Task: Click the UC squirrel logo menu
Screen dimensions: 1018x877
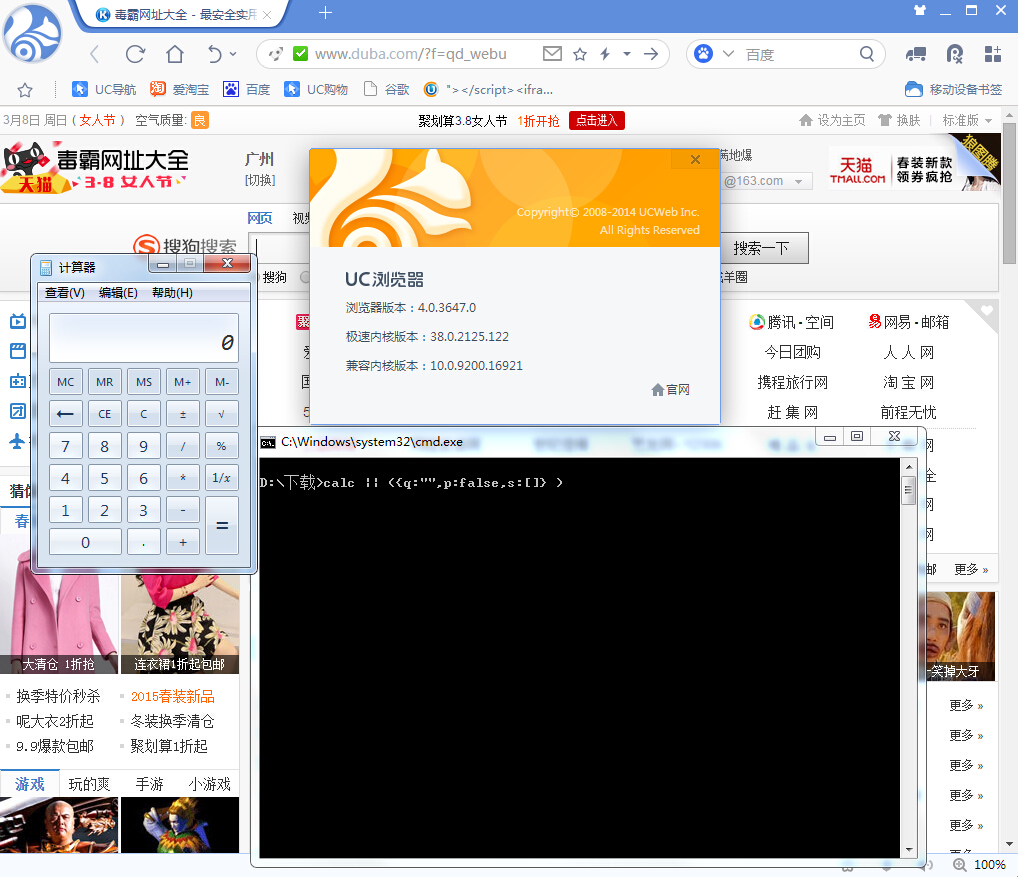Action: coord(32,34)
